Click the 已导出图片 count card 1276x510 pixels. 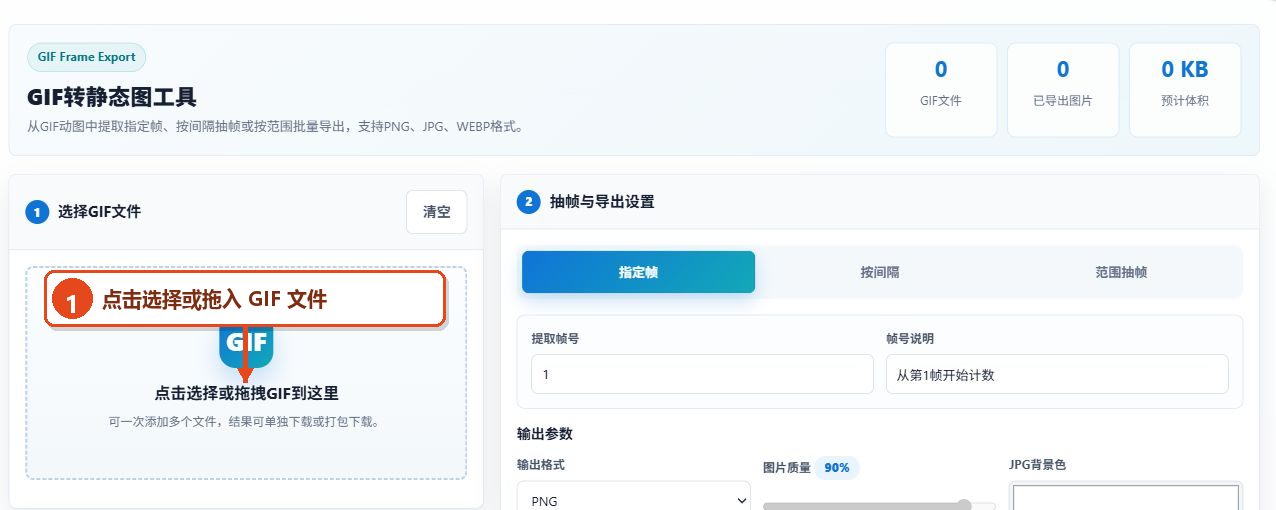pos(1063,90)
